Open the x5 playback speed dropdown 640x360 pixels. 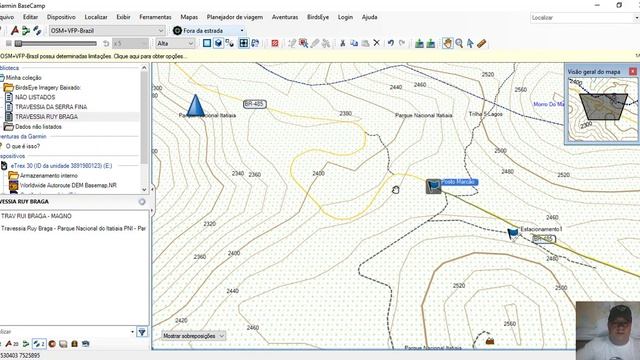[x=130, y=43]
